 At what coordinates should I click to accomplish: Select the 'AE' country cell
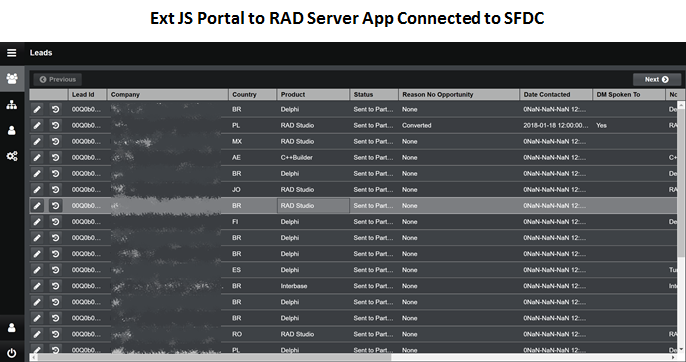[252, 158]
